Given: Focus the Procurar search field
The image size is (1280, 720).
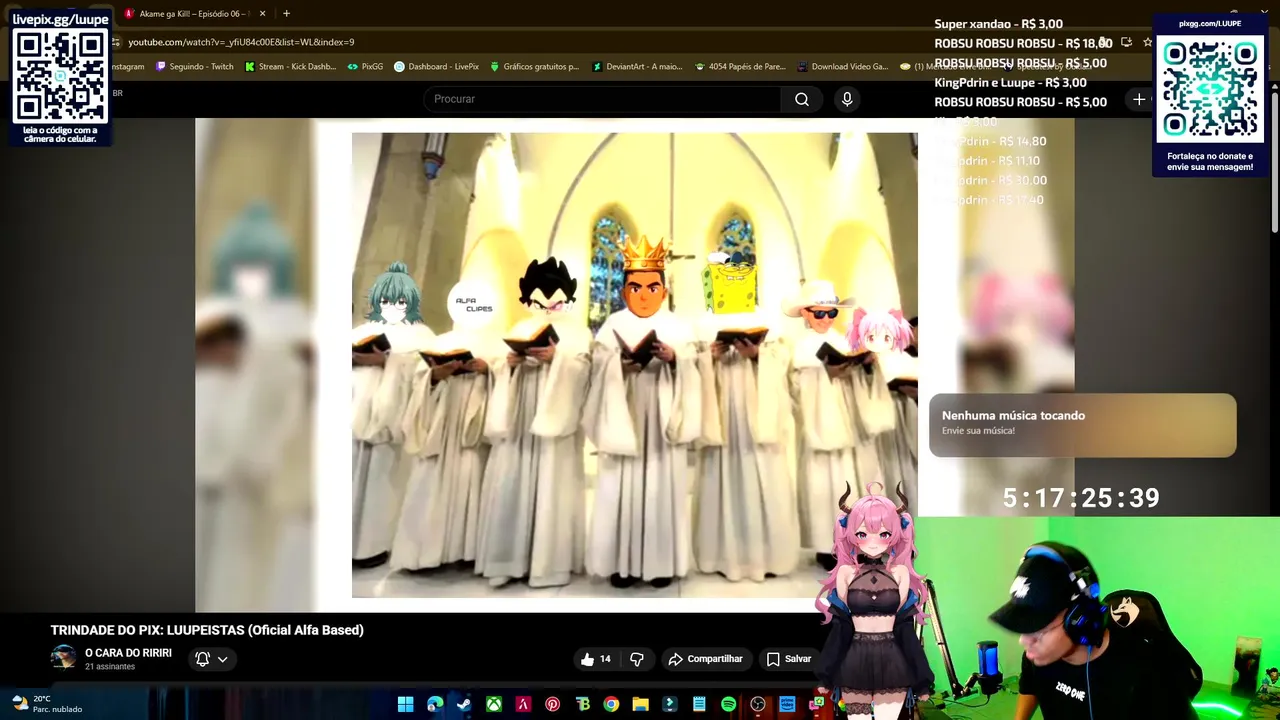Looking at the screenshot, I should (x=603, y=99).
